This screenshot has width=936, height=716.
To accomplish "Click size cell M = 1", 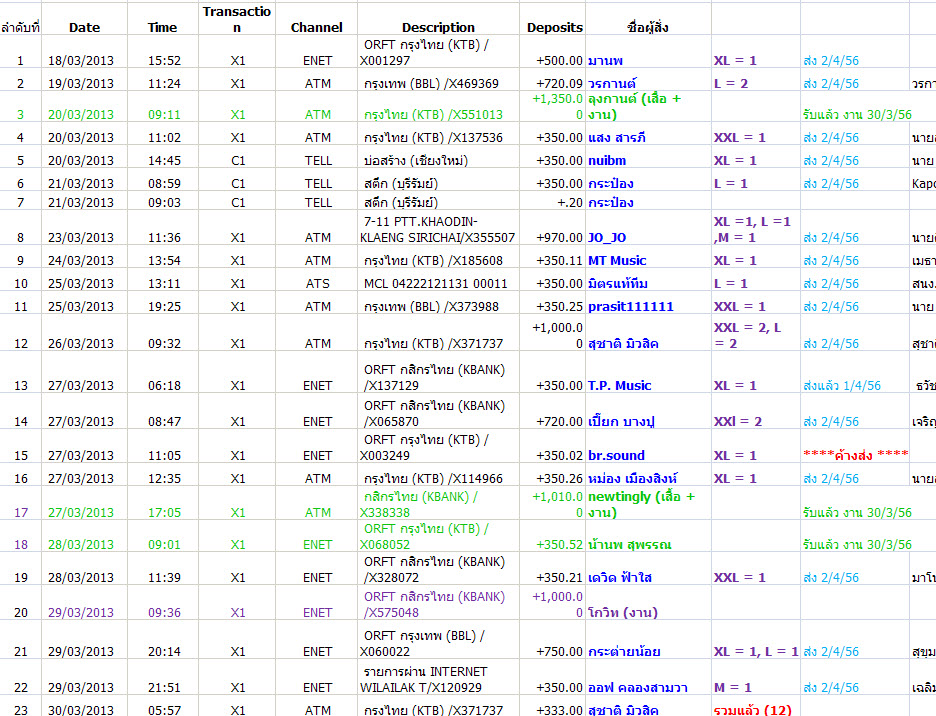I will click(x=756, y=679).
